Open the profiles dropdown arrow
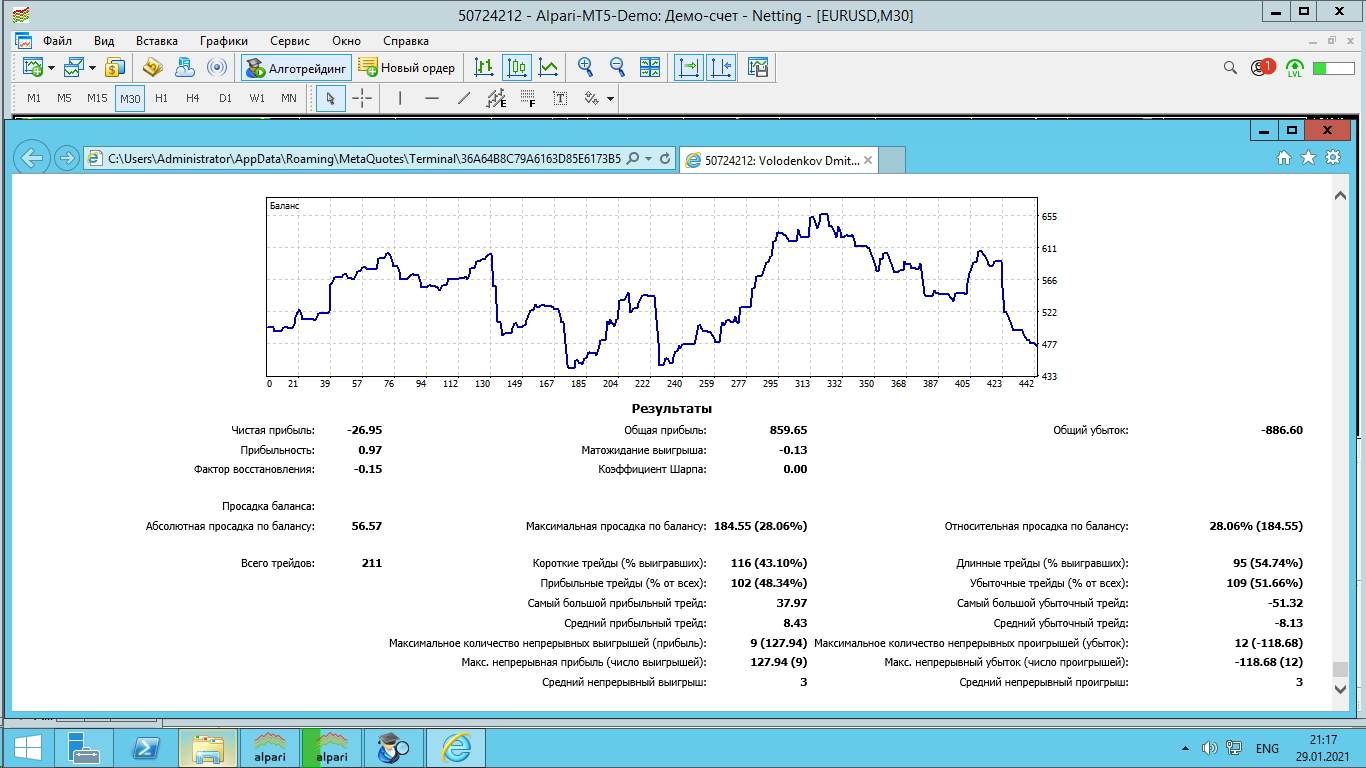This screenshot has height=768, width=1366. pyautogui.click(x=92, y=68)
